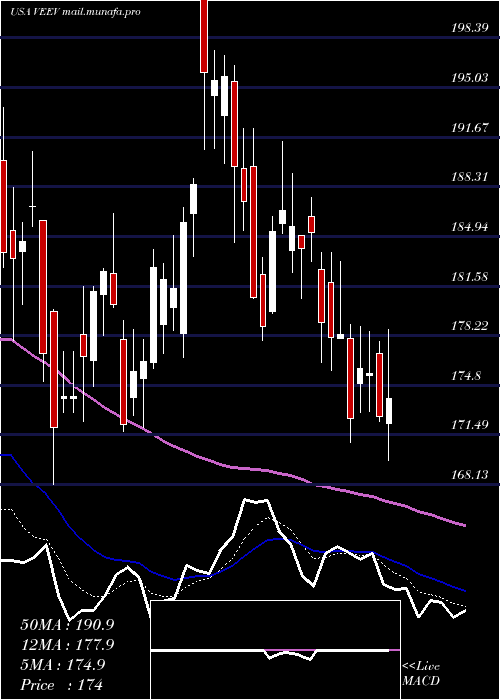Click the <<Live MACD label

click(x=421, y=674)
